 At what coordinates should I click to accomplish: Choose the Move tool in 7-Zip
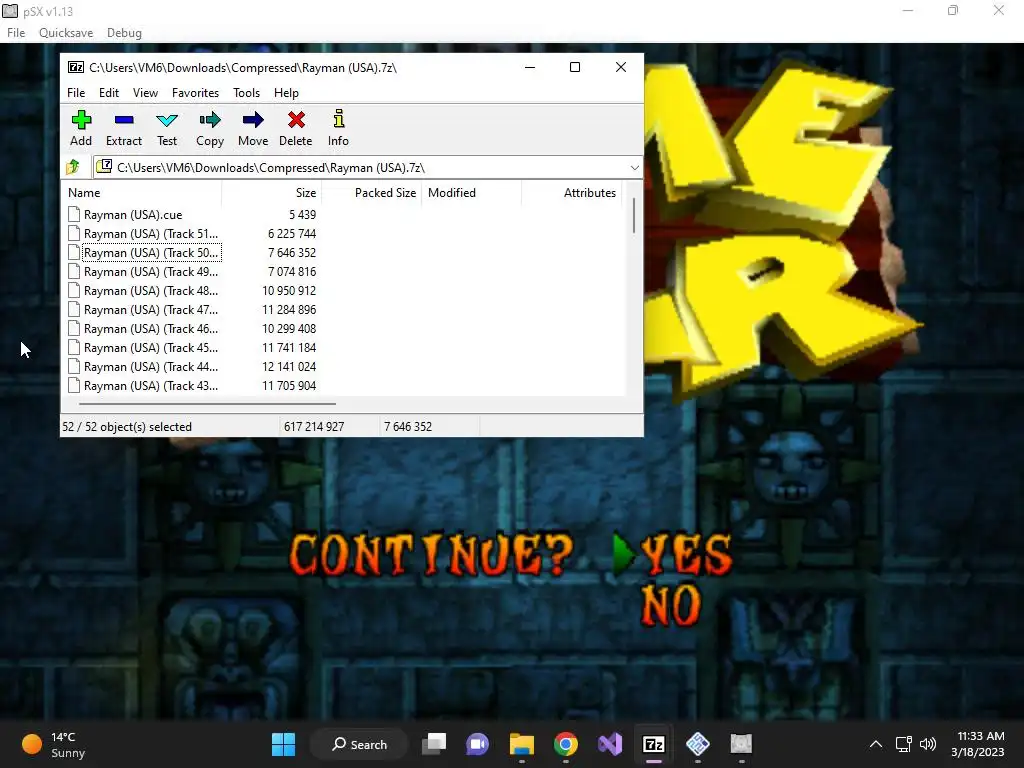[253, 129]
